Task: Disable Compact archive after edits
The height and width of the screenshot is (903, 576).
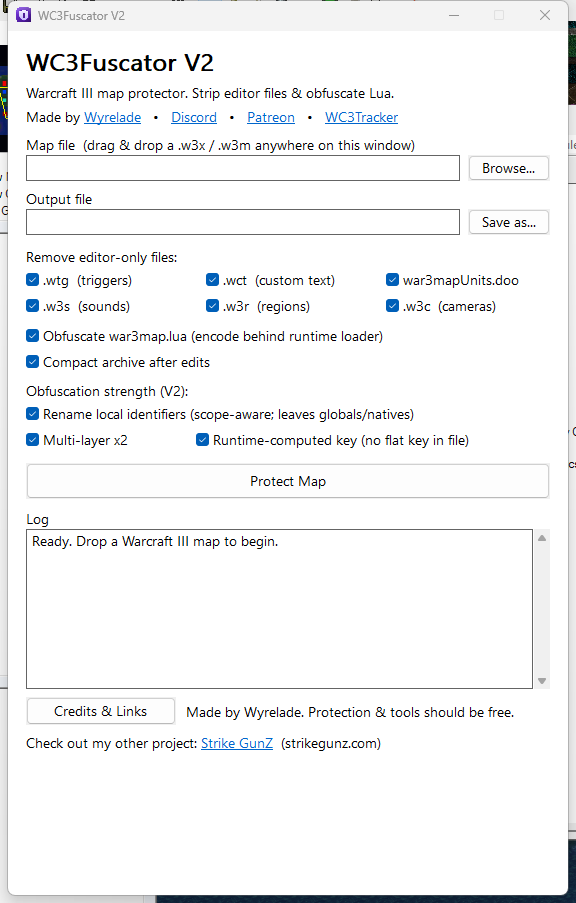Action: pyautogui.click(x=33, y=362)
